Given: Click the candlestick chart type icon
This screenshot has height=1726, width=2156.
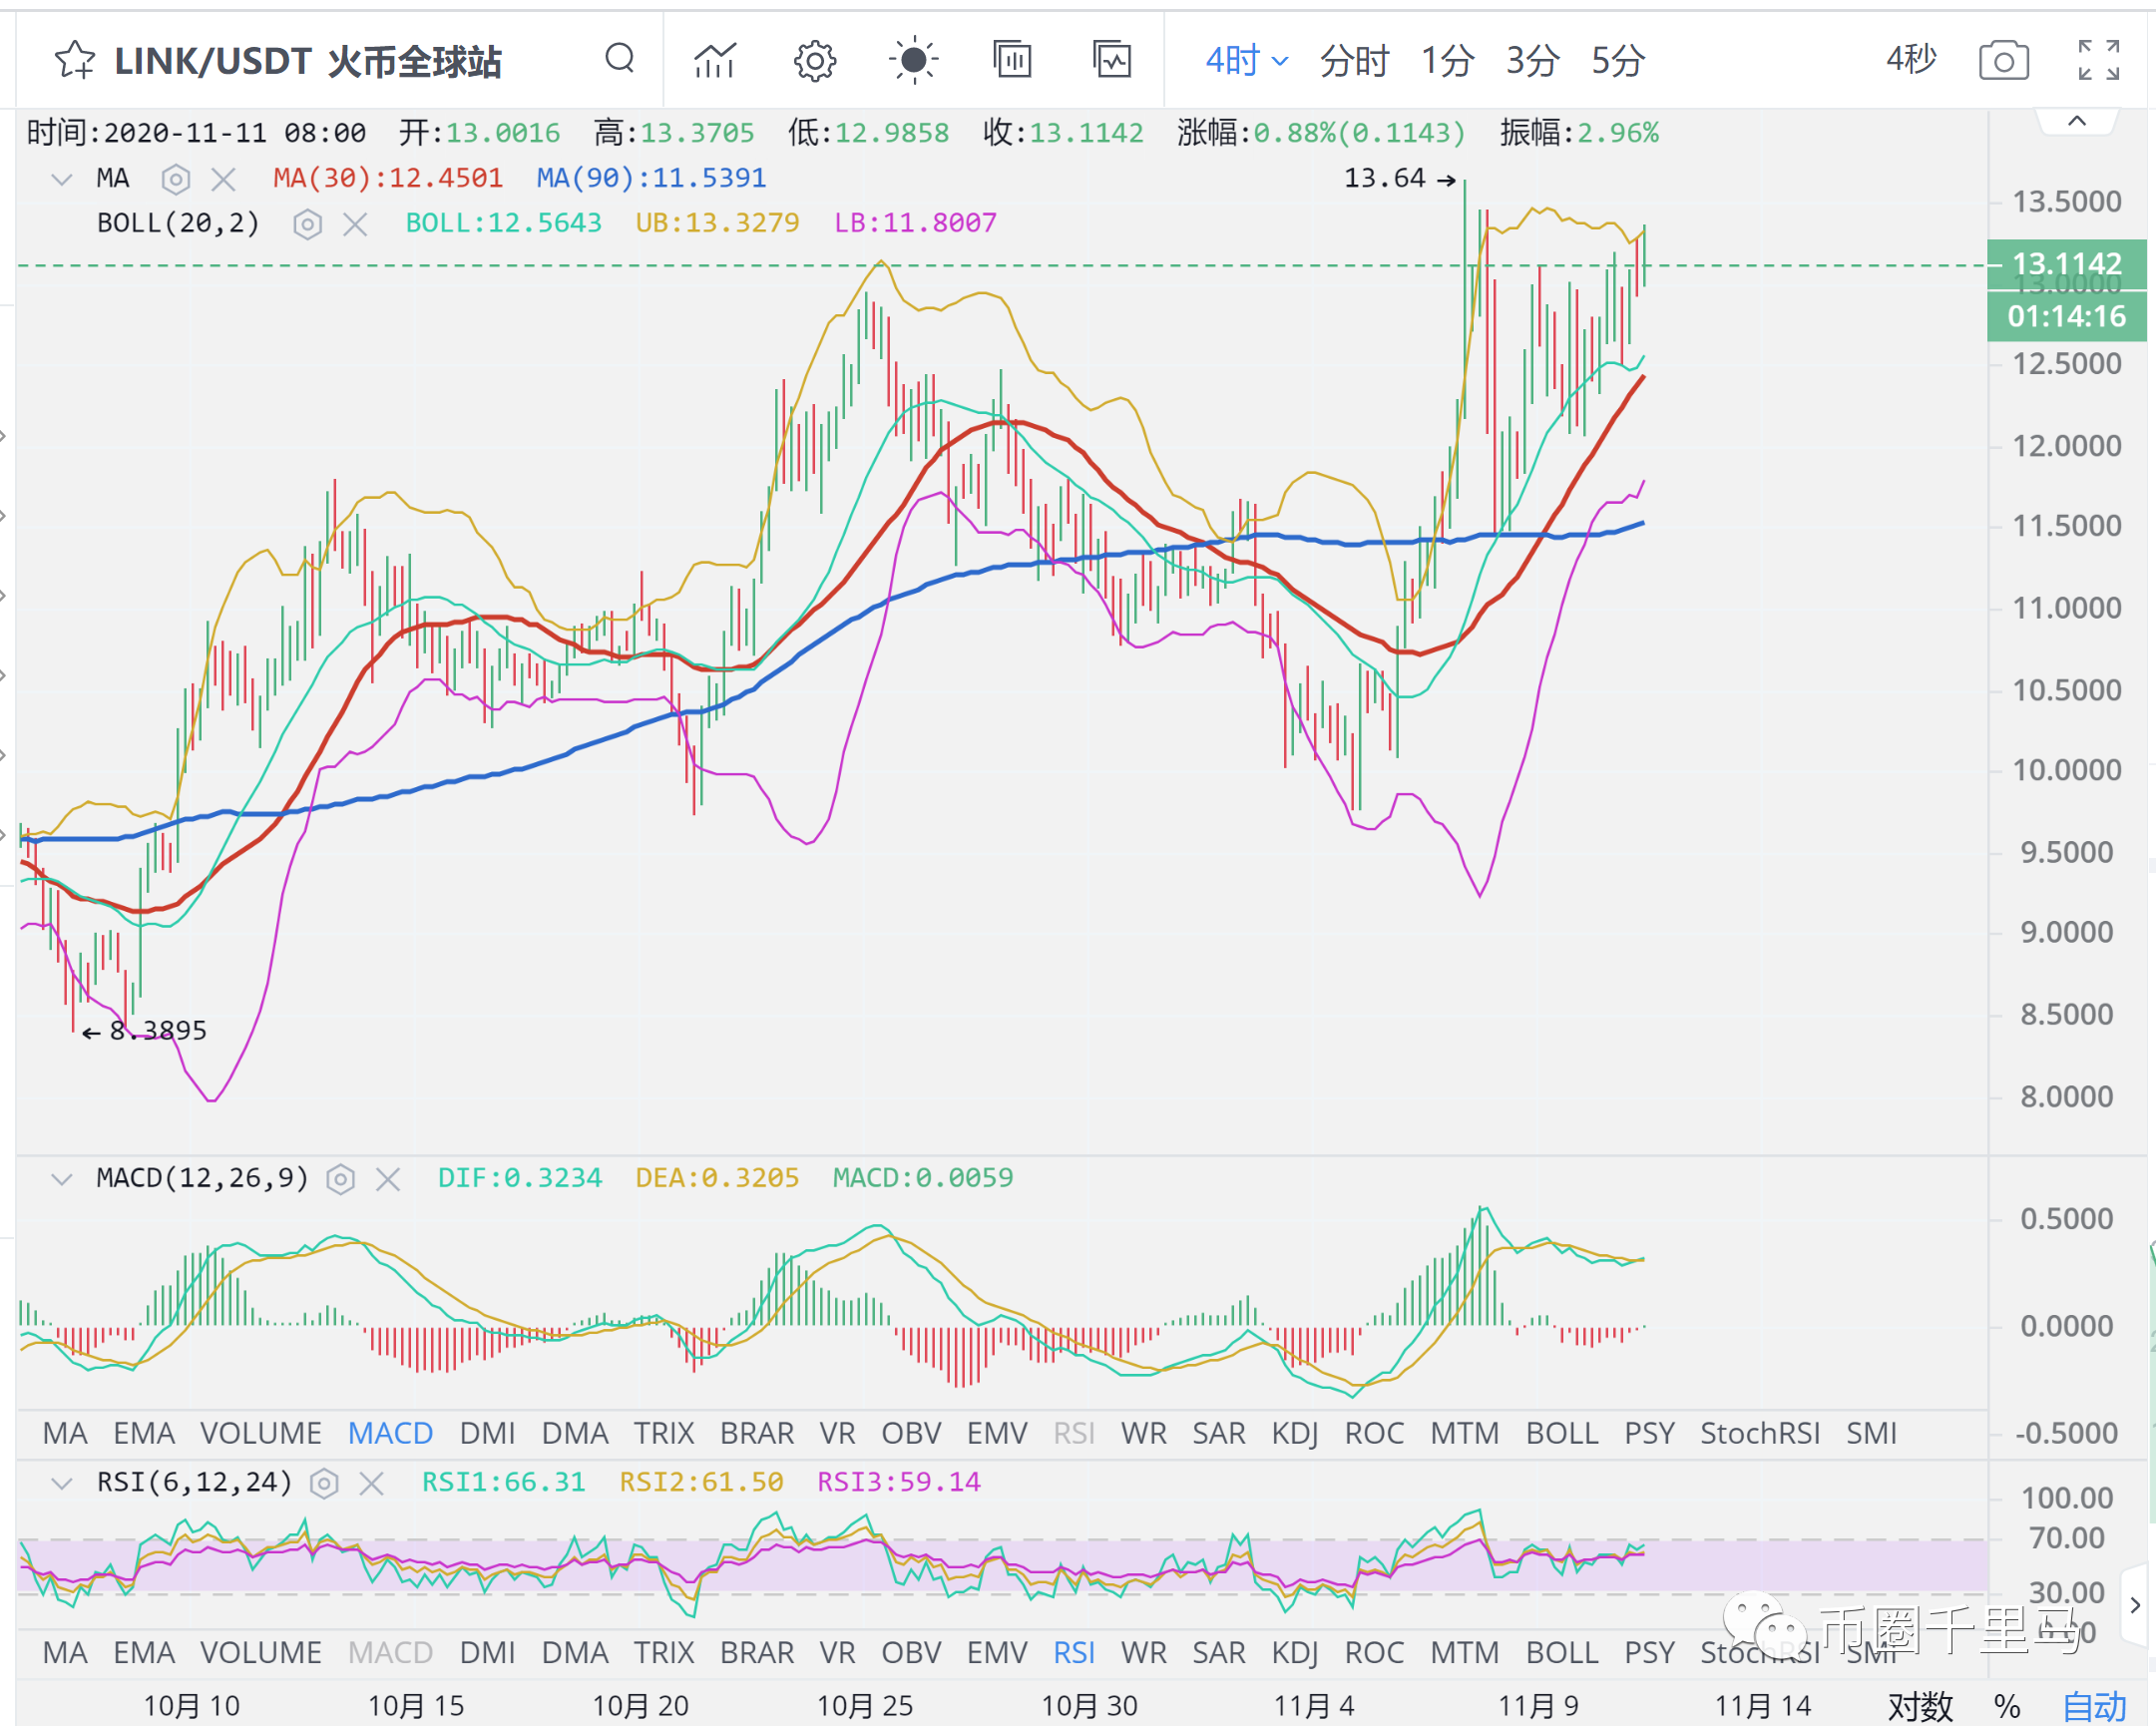Looking at the screenshot, I should click(1012, 60).
